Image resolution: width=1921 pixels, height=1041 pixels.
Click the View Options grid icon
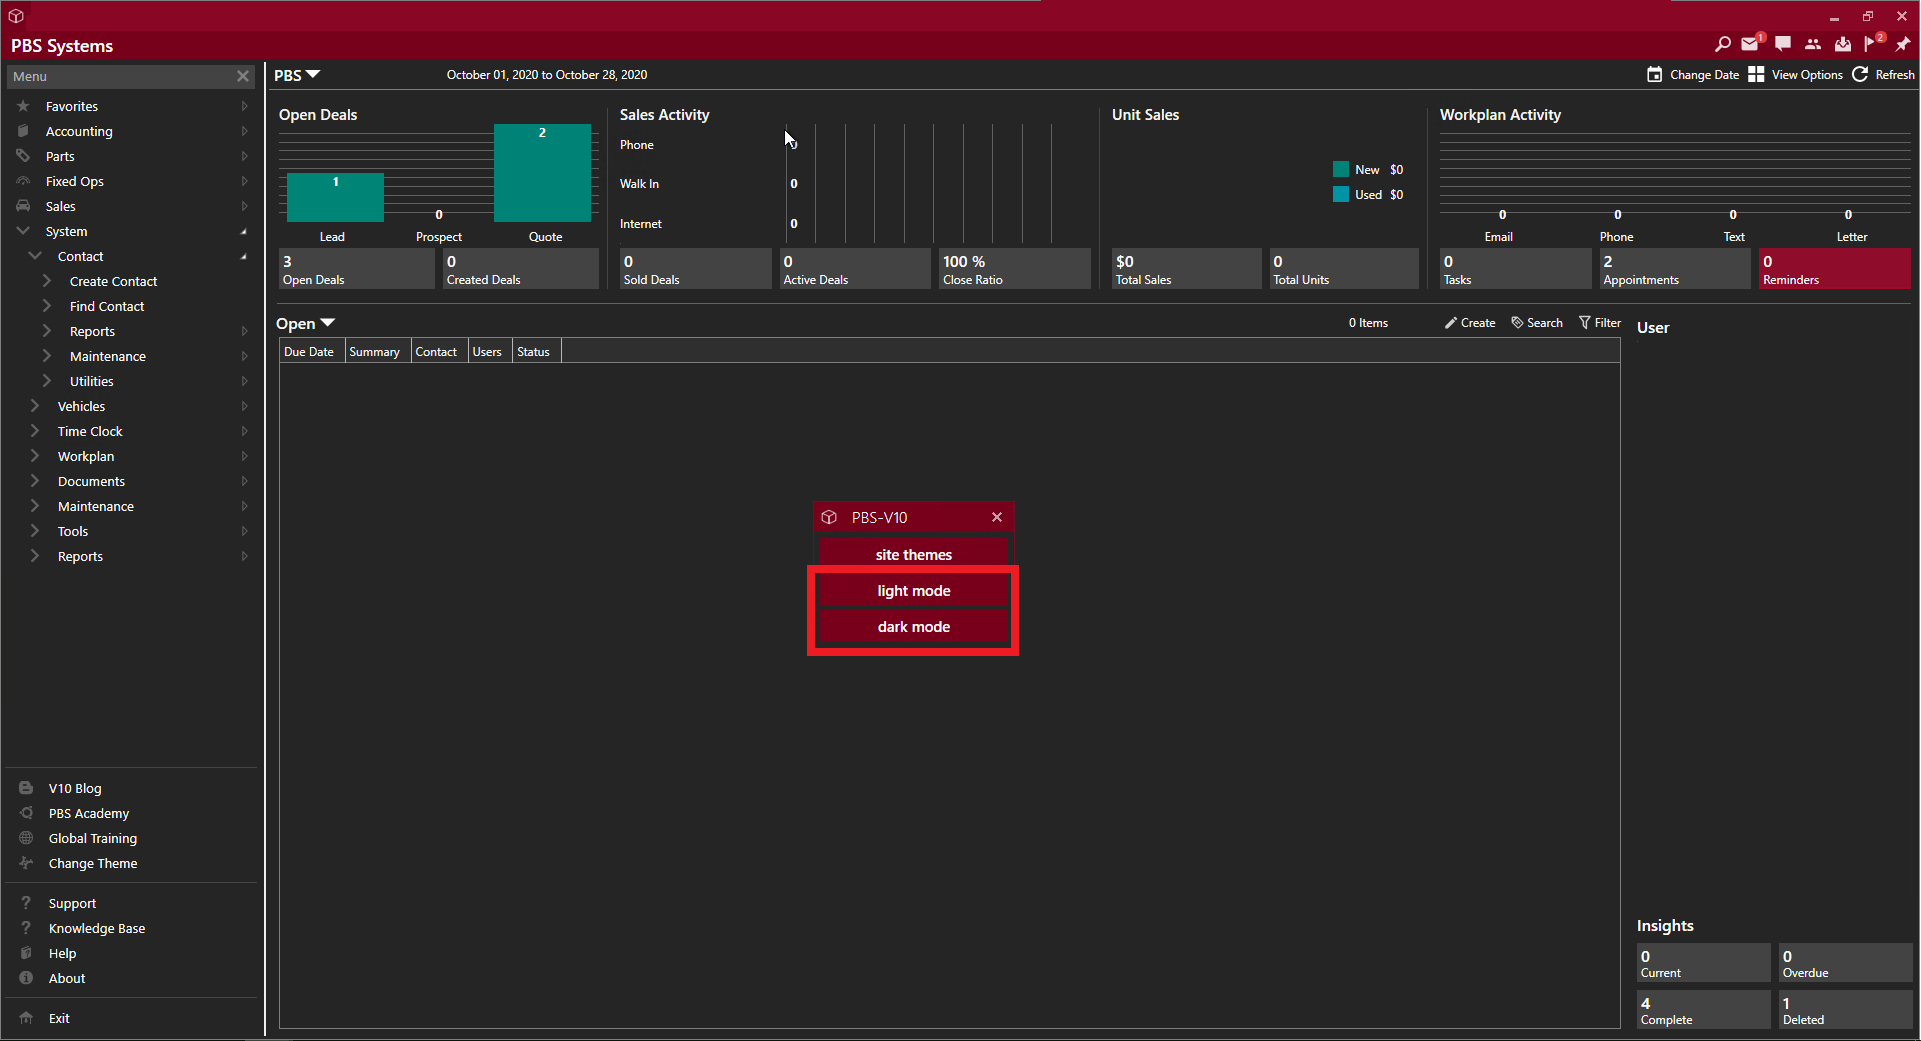click(x=1756, y=75)
